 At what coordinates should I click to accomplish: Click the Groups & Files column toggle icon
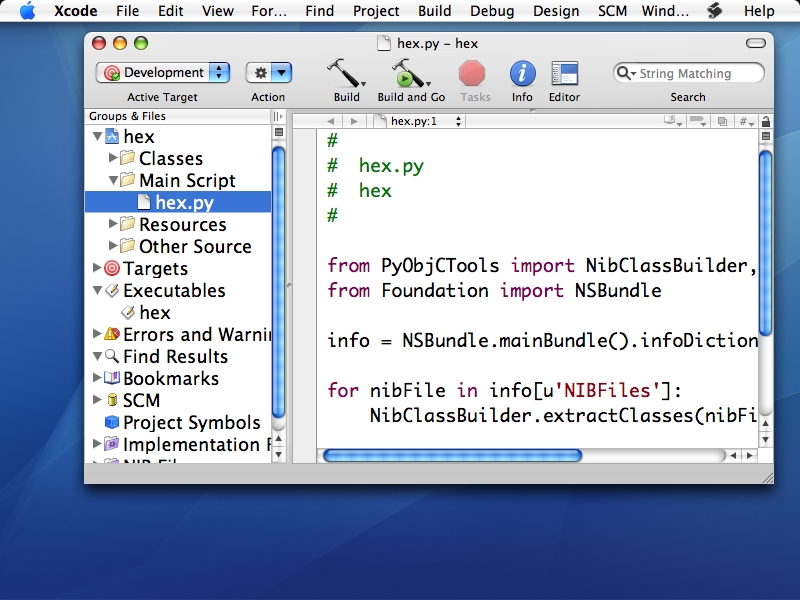pyautogui.click(x=278, y=116)
